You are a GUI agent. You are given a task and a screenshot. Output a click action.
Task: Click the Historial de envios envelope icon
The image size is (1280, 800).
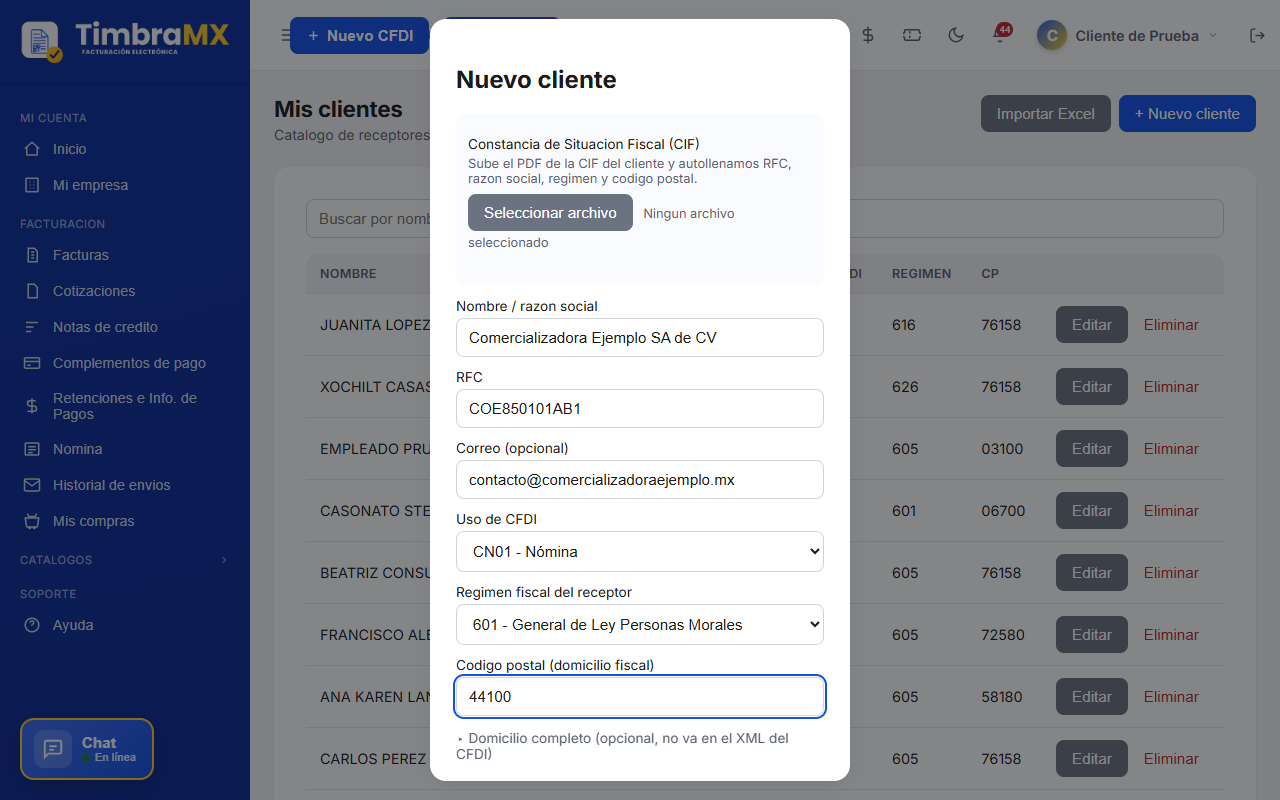click(32, 485)
